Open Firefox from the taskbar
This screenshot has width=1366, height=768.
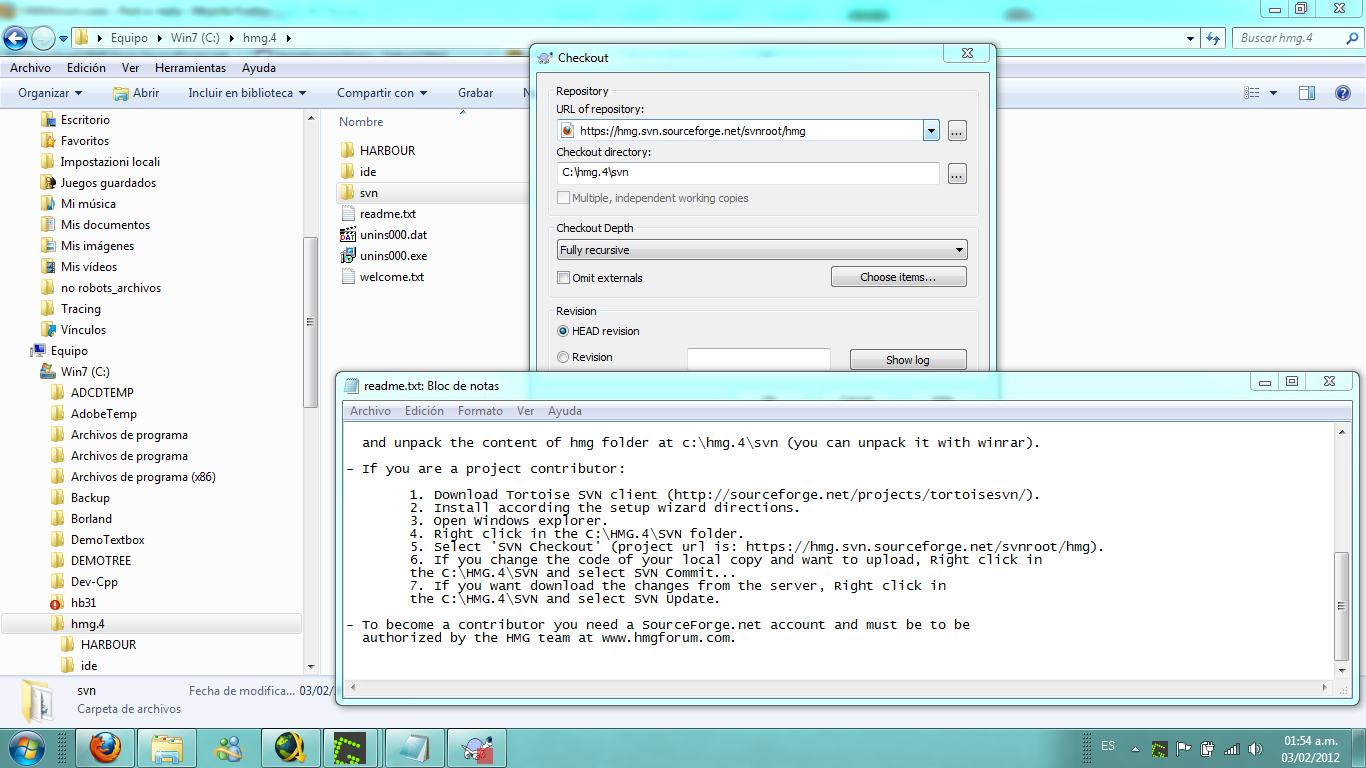(x=105, y=748)
